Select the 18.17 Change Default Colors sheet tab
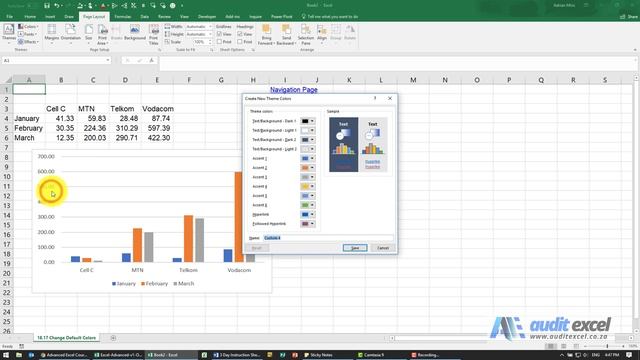This screenshot has width=640, height=360. tap(66, 338)
